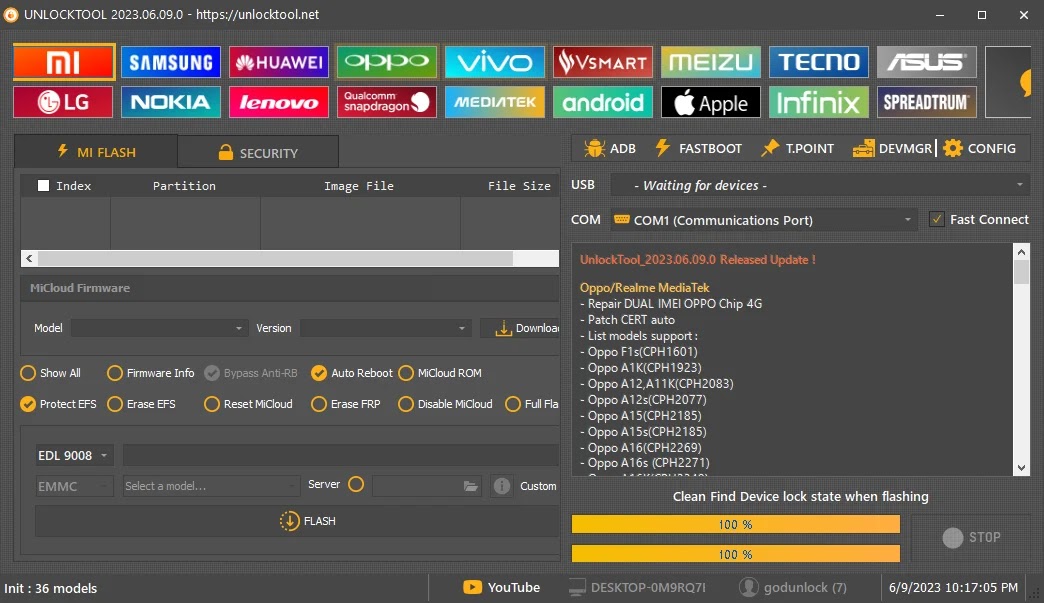Open CONFIG settings gear
This screenshot has height=603, width=1044.
(980, 148)
